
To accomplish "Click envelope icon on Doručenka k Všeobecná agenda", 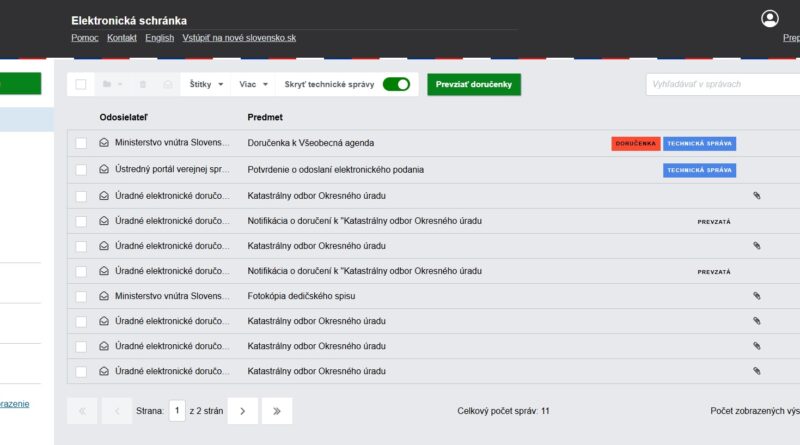I will (103, 144).
